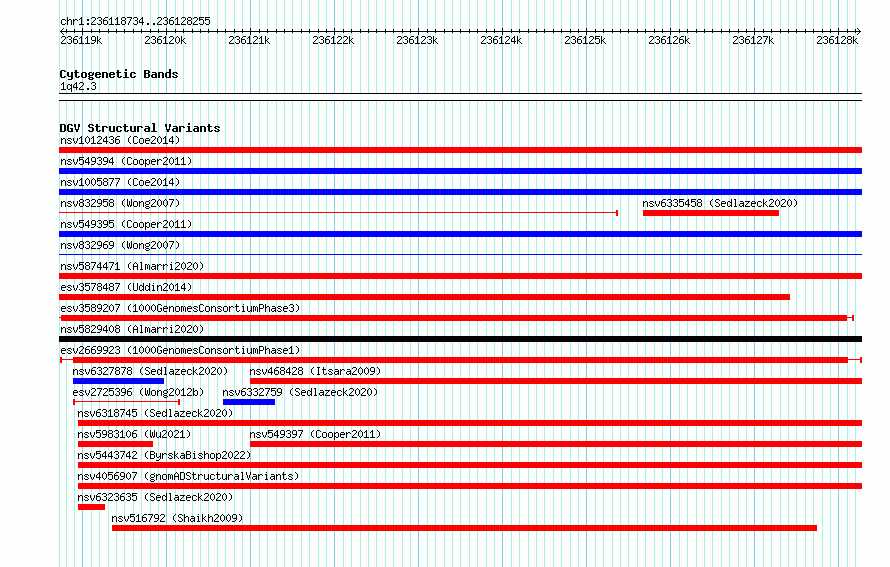Click the blue bar of nsv6327878
Viewport: 890px width, 567px height.
(x=118, y=381)
